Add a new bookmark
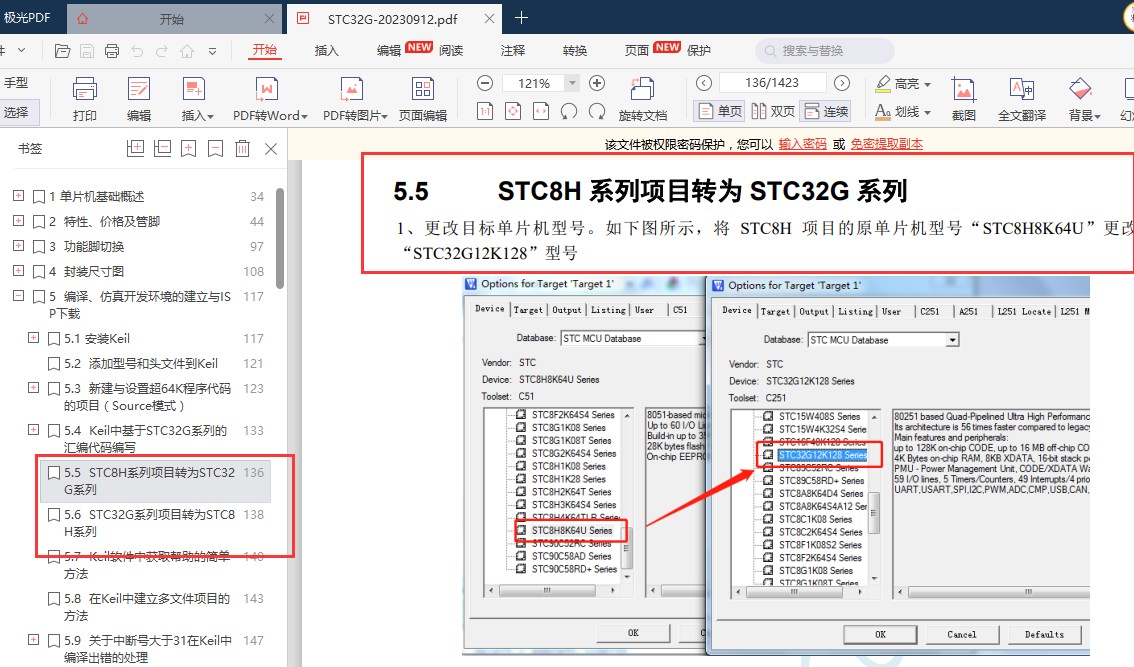The height and width of the screenshot is (667, 1134). [189, 148]
